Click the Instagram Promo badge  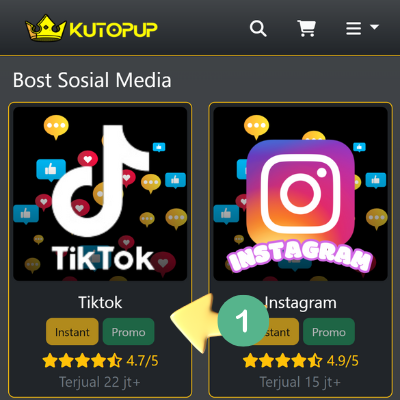329,332
